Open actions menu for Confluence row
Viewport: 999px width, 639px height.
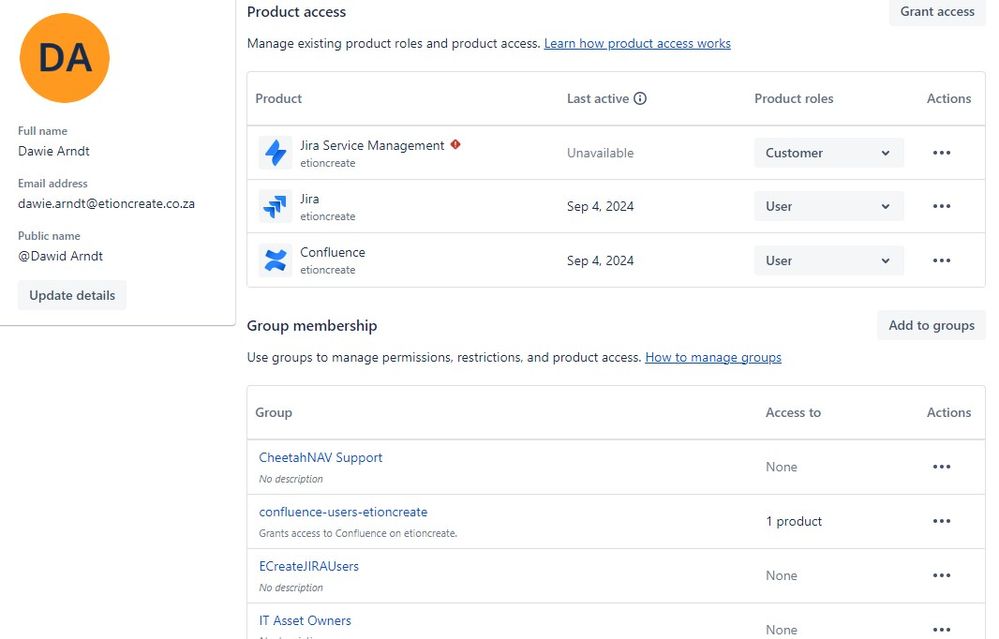[x=941, y=261]
